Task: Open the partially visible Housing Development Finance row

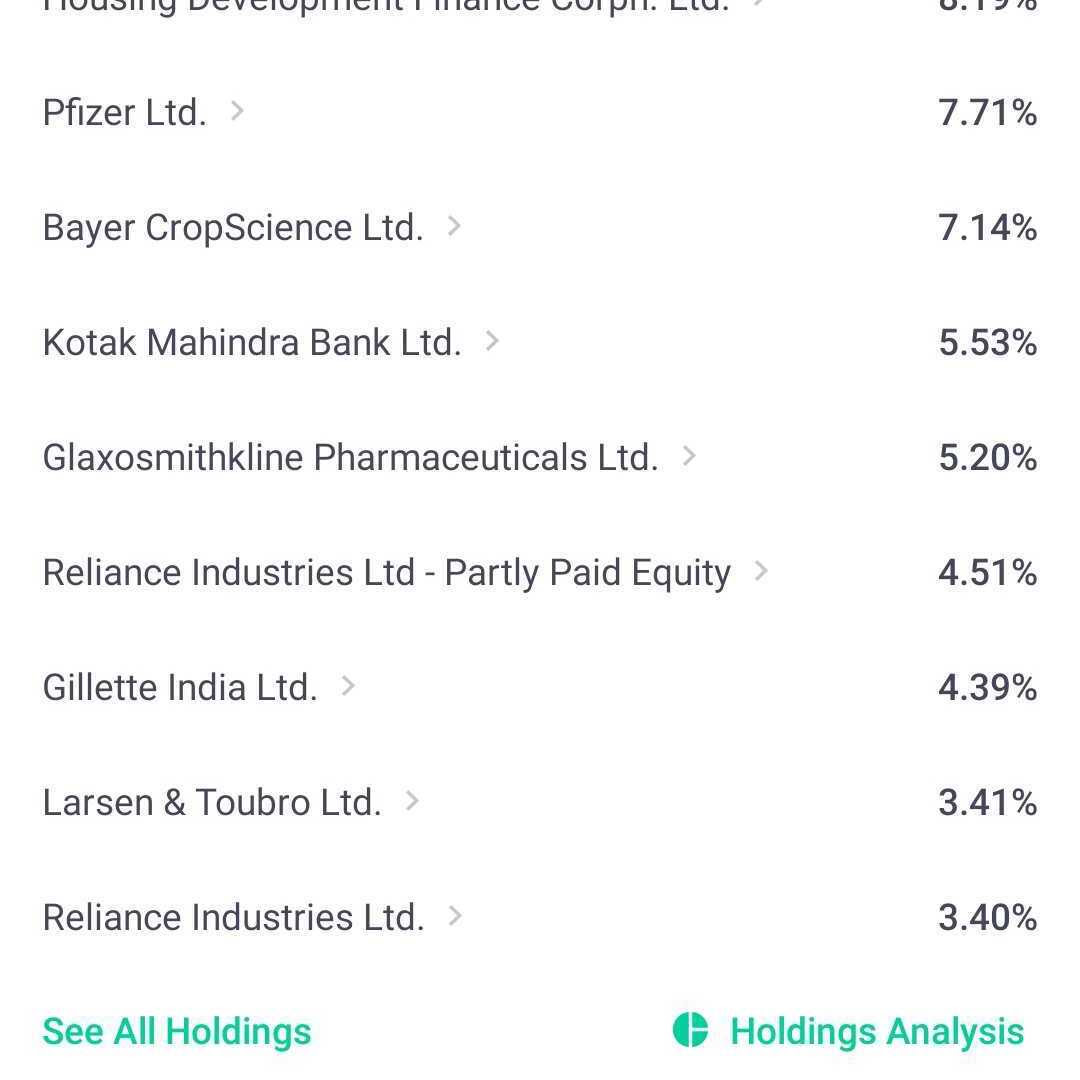Action: pyautogui.click(x=540, y=7)
